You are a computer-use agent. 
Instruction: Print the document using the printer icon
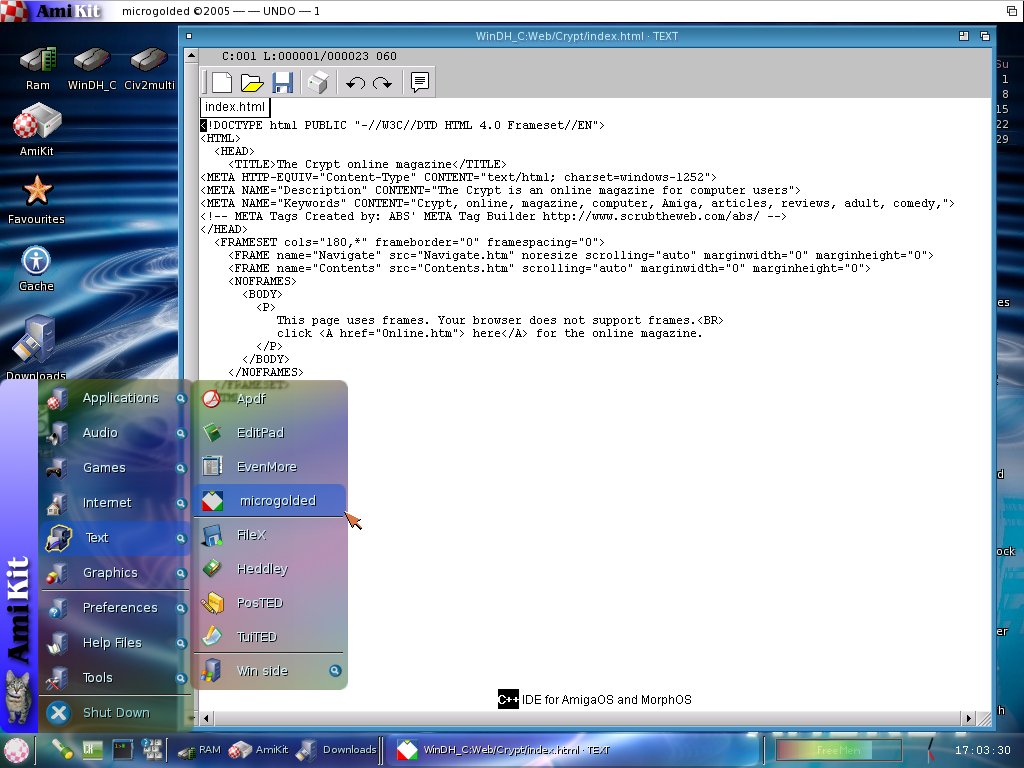pos(318,83)
